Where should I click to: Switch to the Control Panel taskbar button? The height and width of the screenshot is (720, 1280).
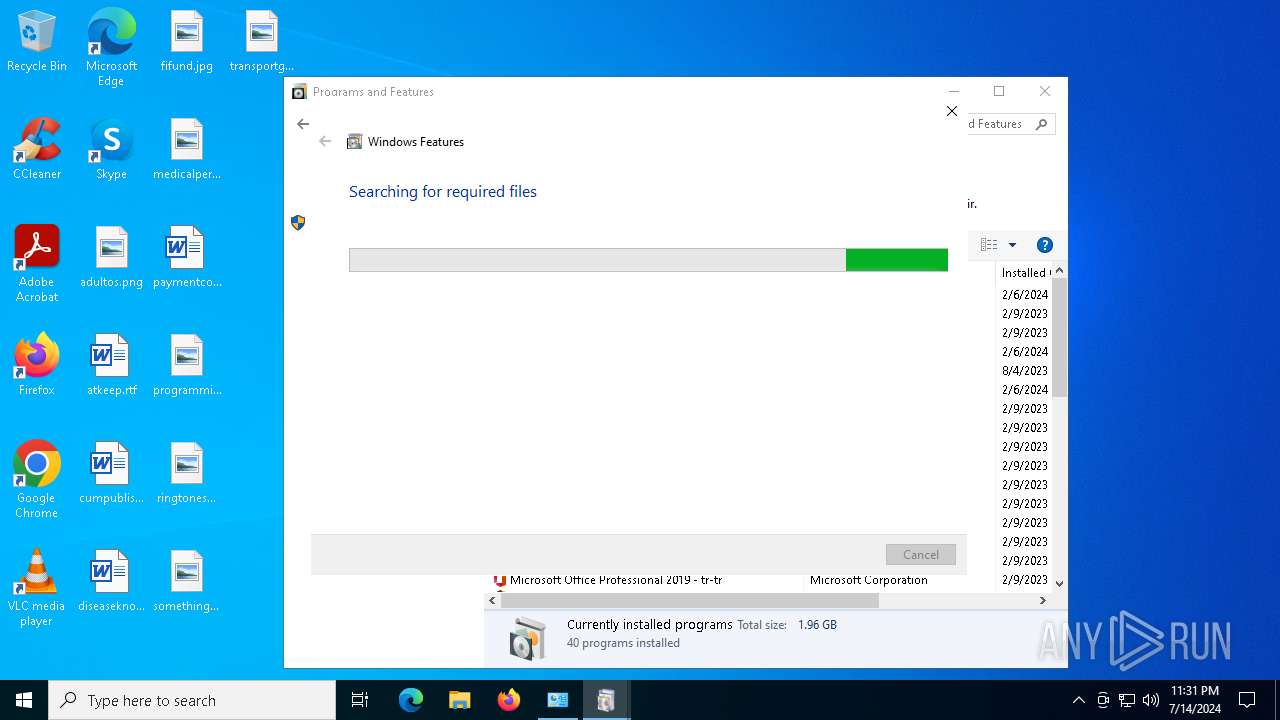click(557, 700)
